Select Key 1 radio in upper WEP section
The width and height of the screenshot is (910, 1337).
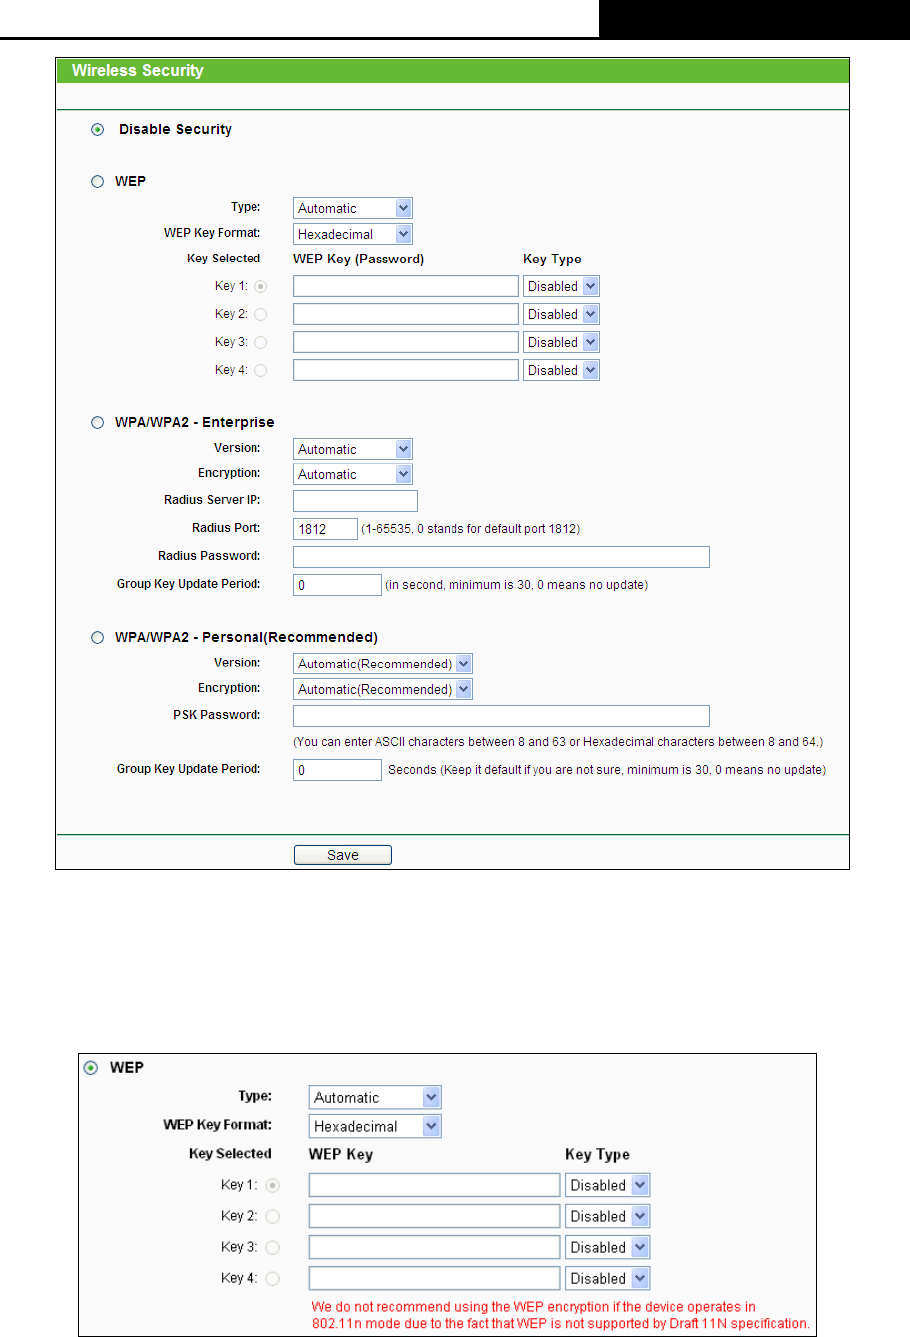click(261, 286)
